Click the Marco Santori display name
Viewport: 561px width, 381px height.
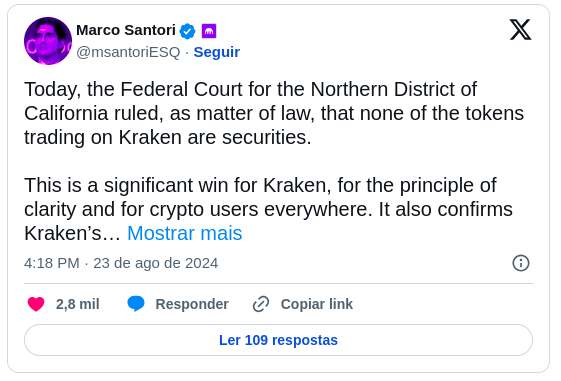[126, 30]
